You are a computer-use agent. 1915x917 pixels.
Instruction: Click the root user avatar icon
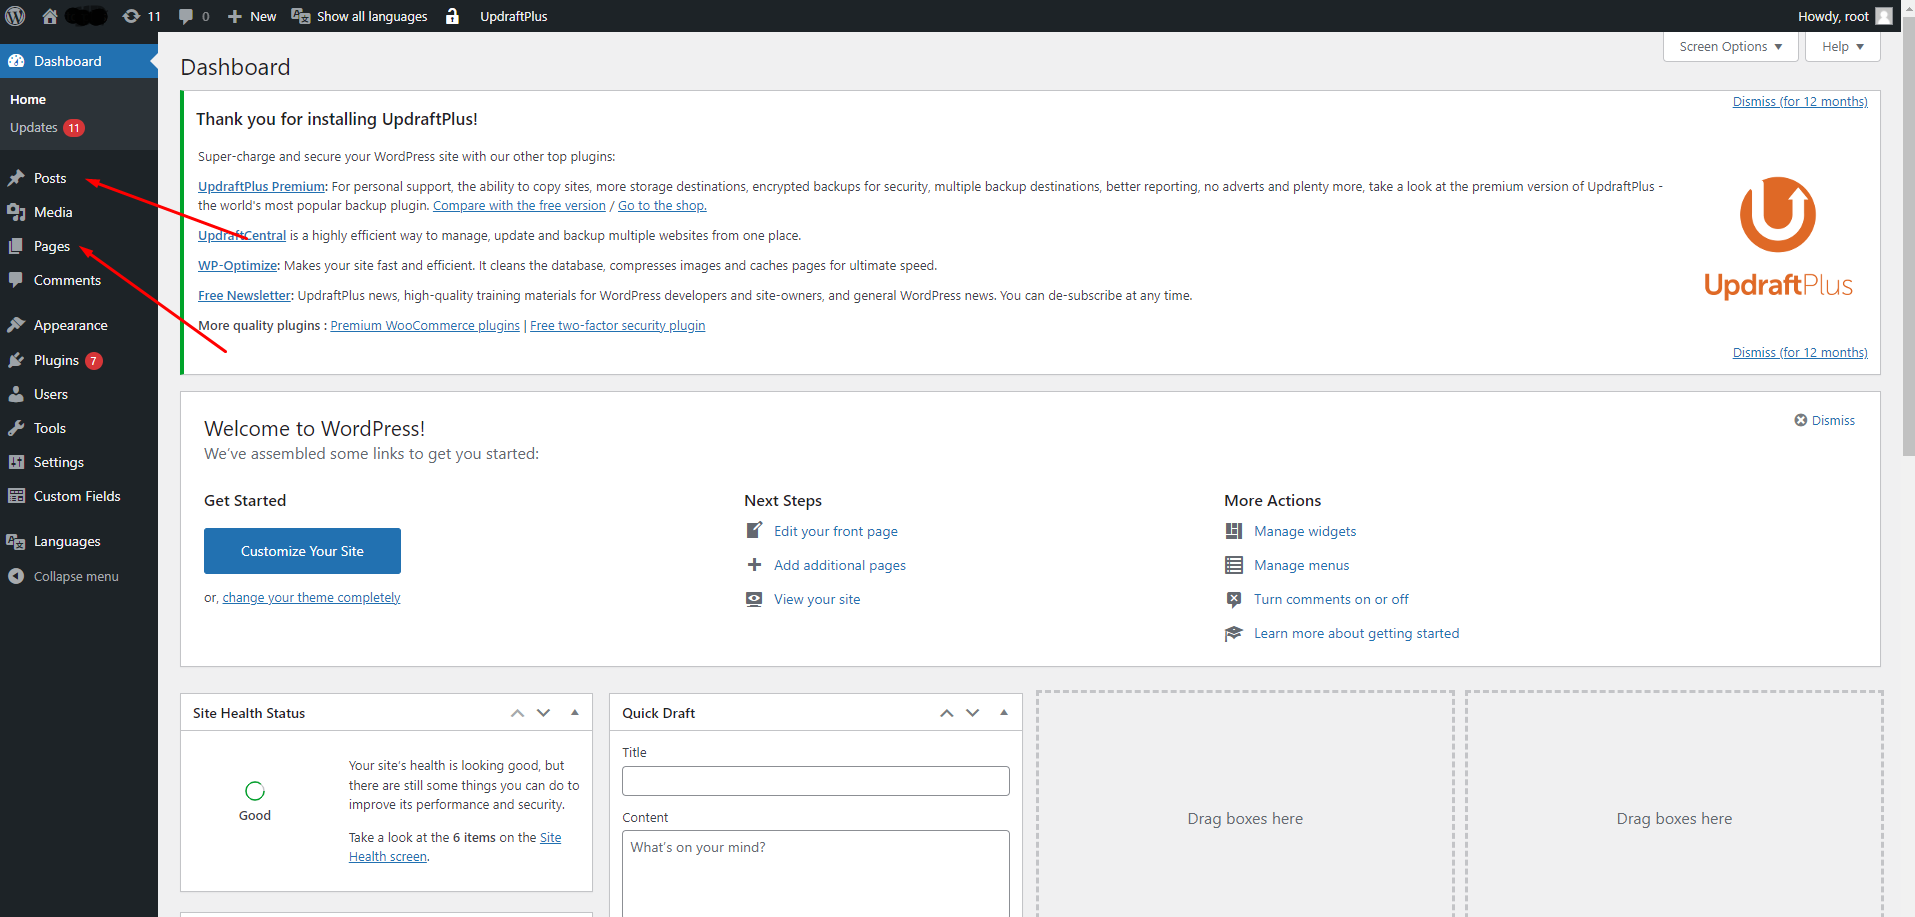click(x=1884, y=16)
